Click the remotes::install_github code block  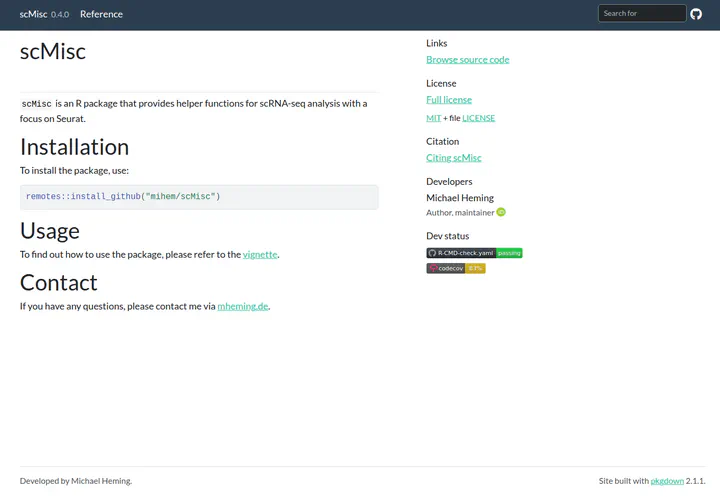tap(199, 197)
